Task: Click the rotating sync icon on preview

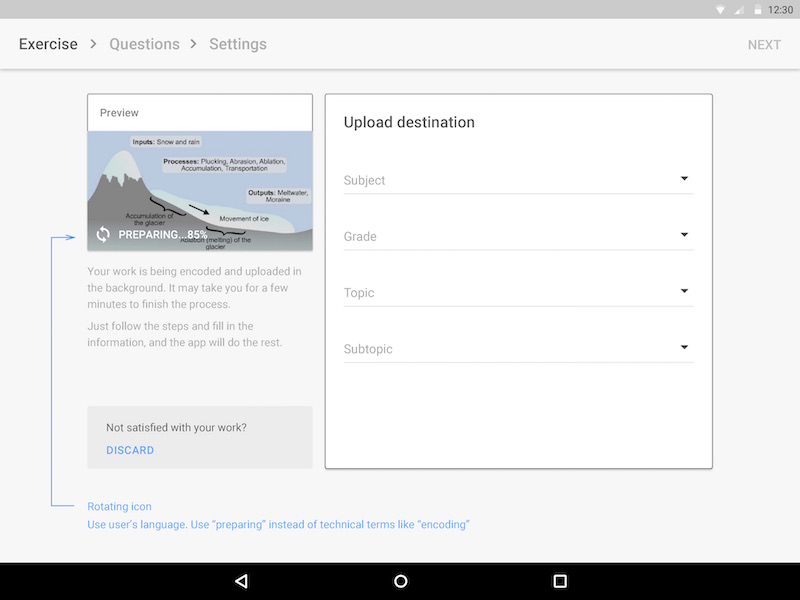Action: 103,235
